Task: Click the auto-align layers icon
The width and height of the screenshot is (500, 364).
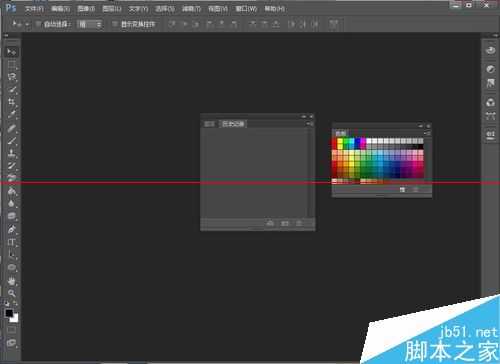Action: tap(333, 24)
